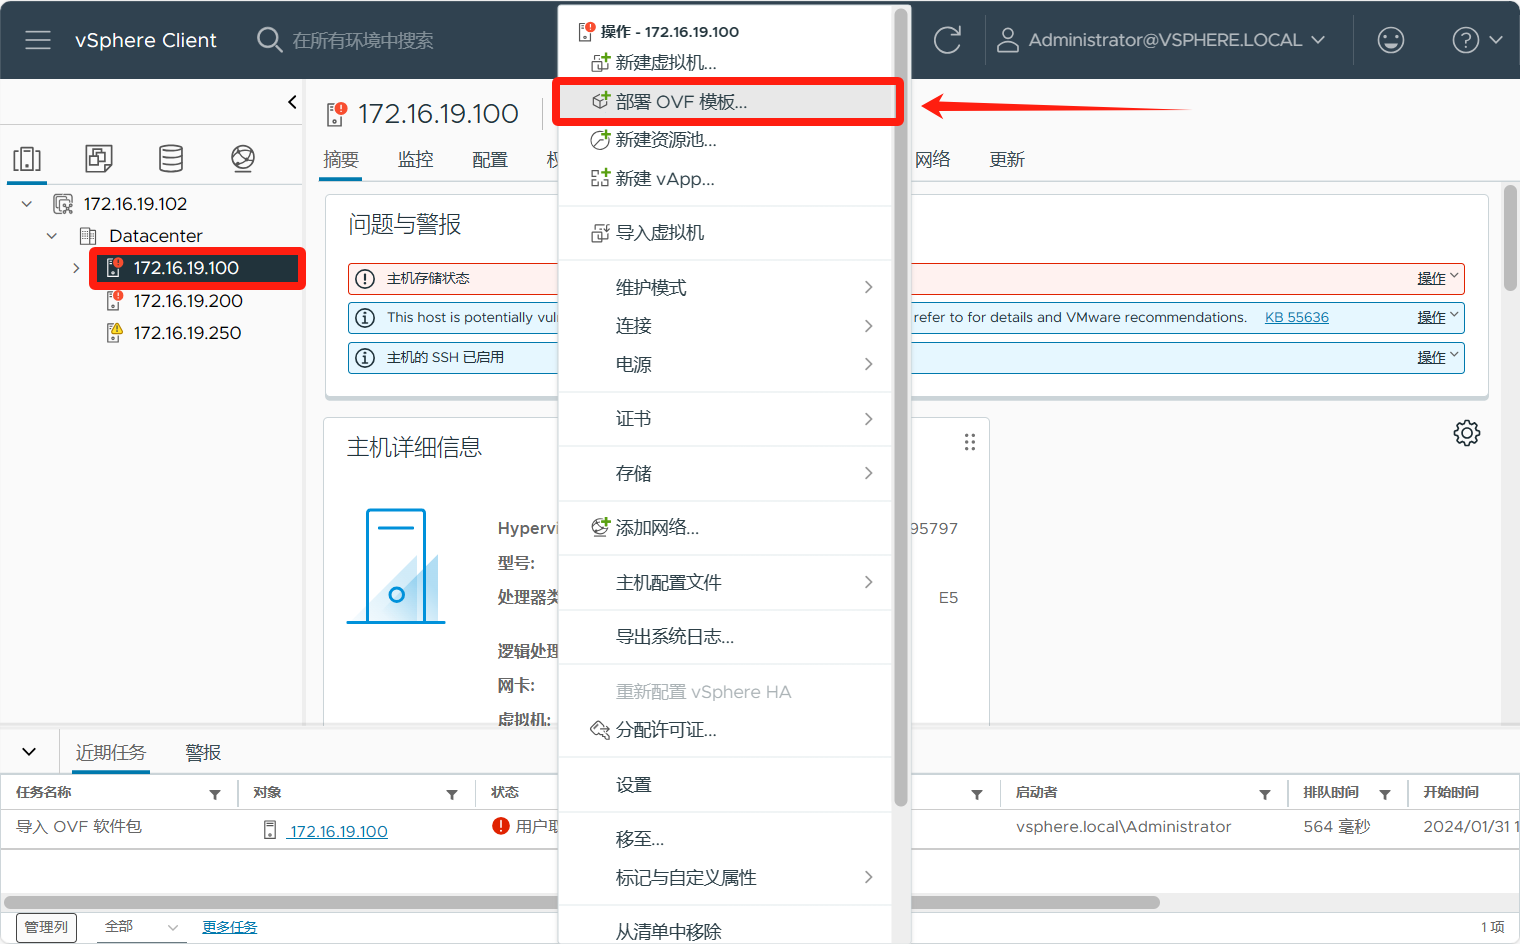Collapse the Datacenter tree node
Screen dimensions: 1520x944
(x=52, y=236)
